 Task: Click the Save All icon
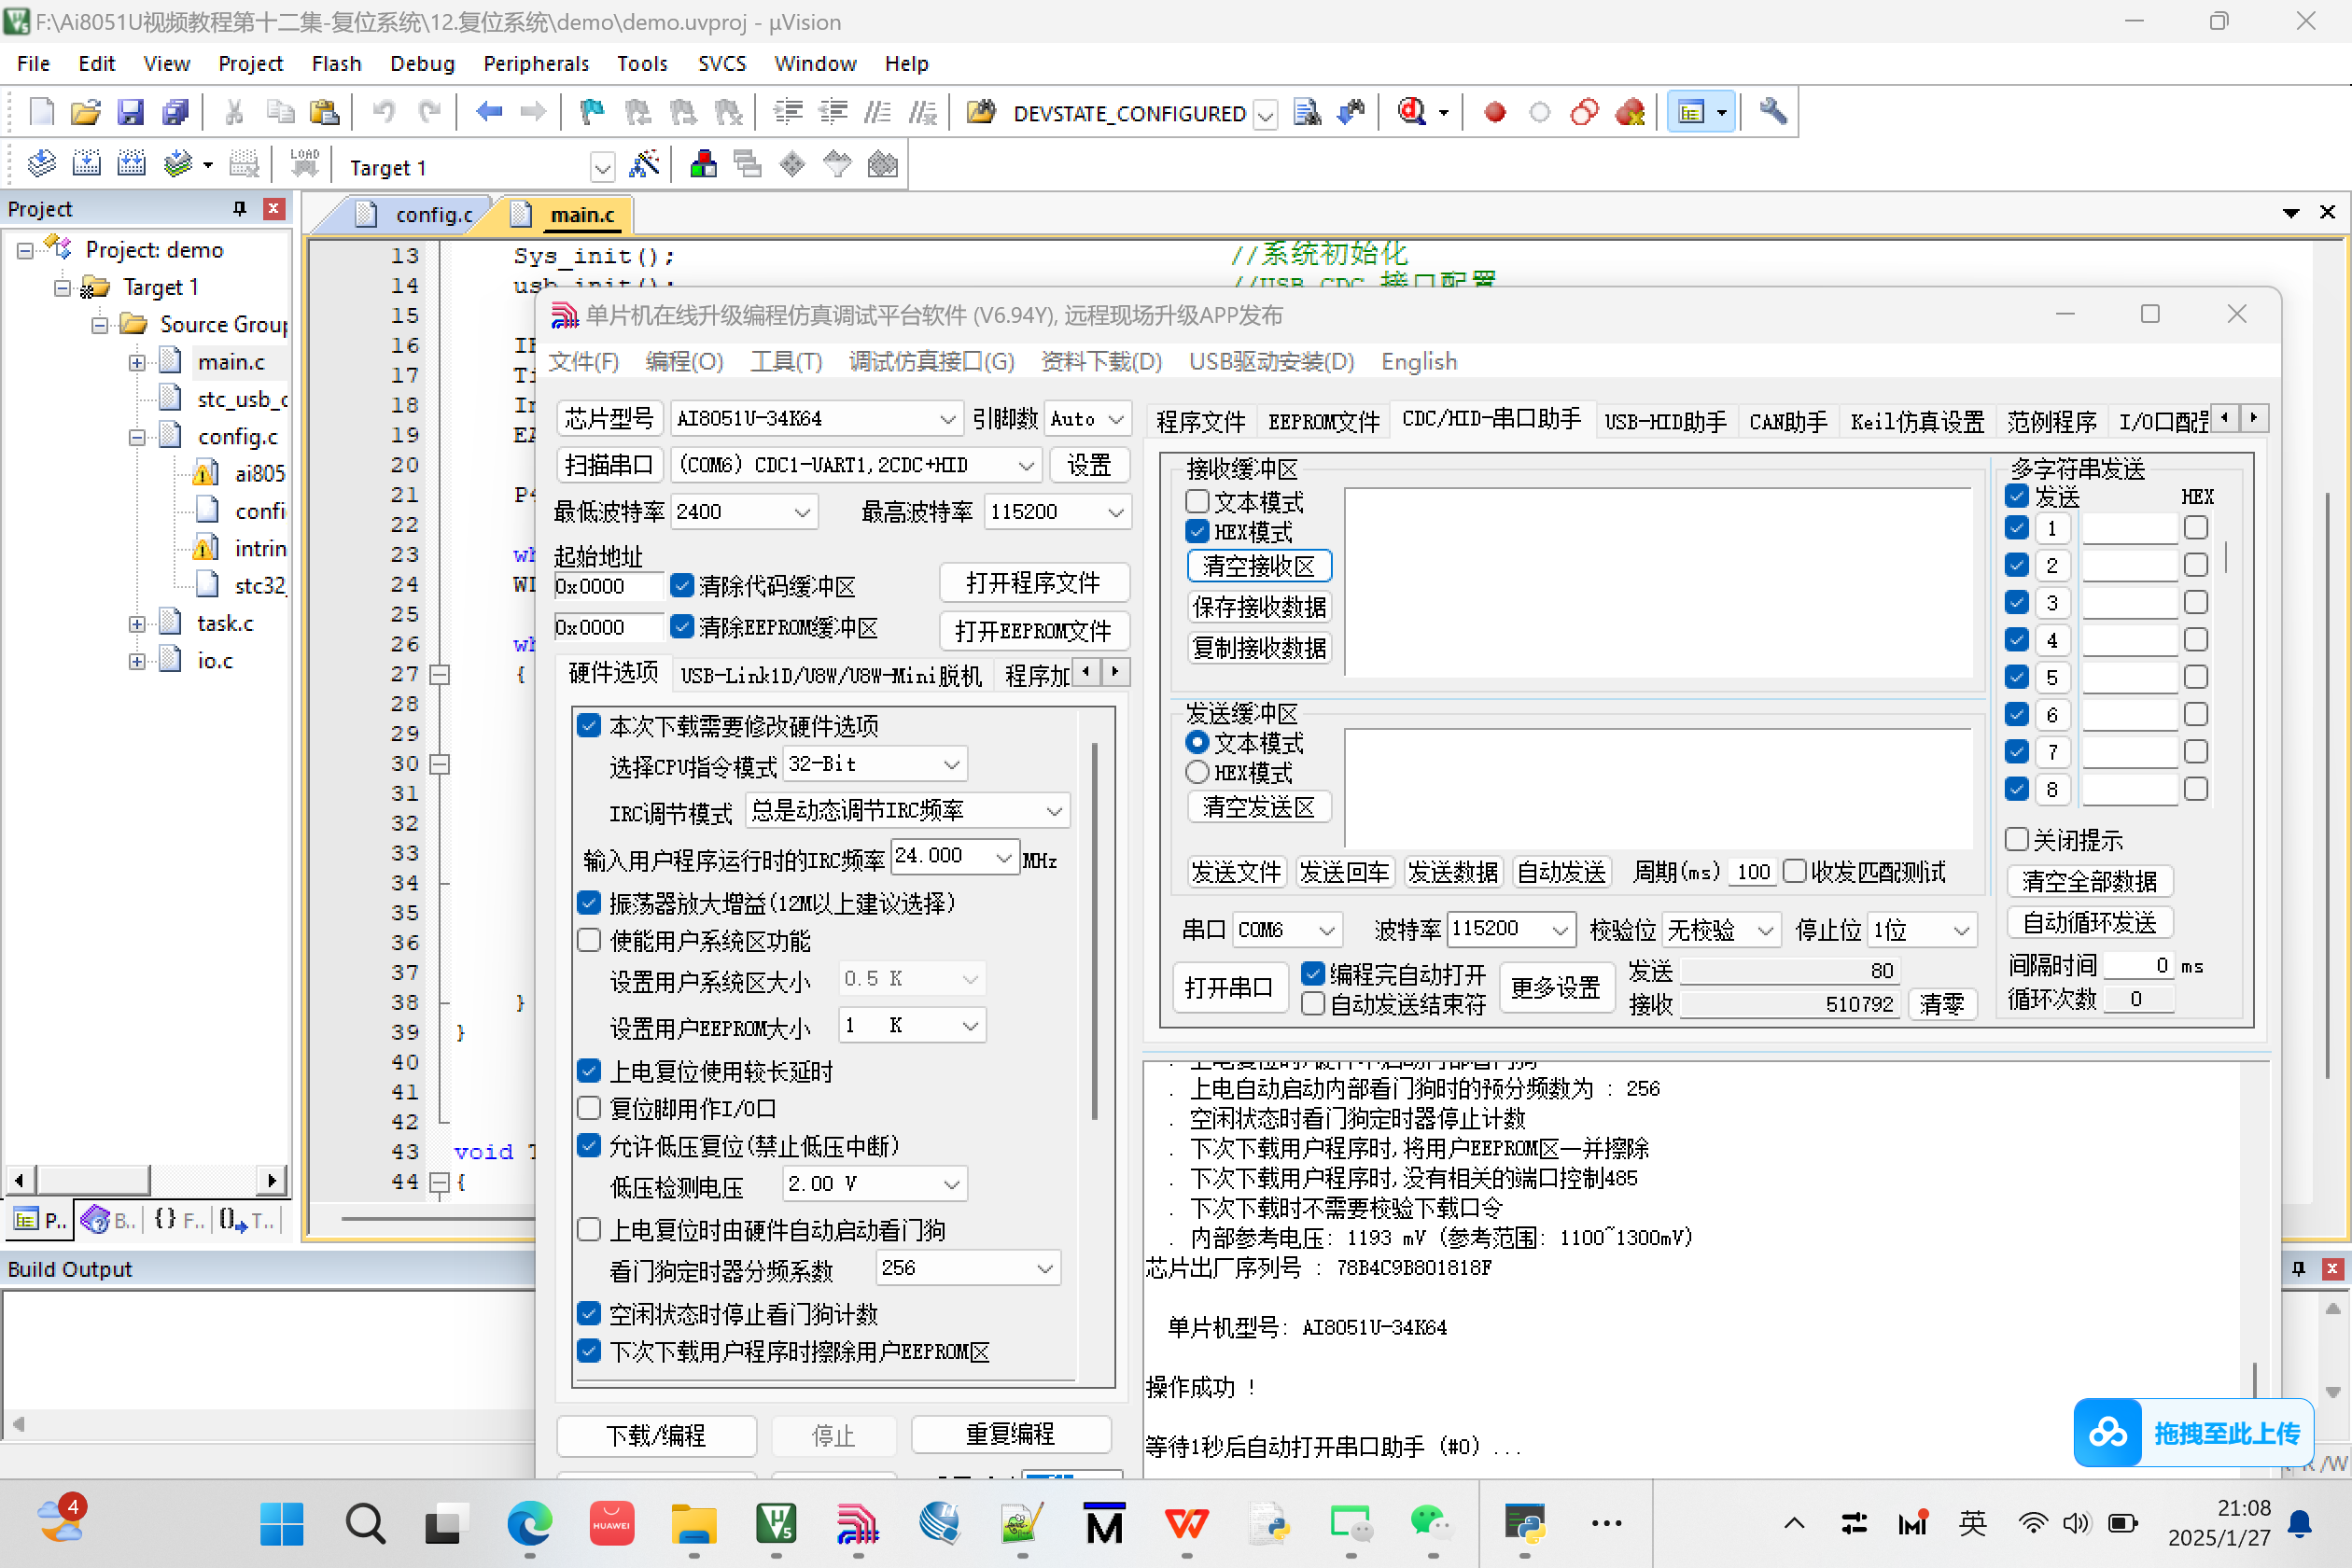pyautogui.click(x=175, y=112)
